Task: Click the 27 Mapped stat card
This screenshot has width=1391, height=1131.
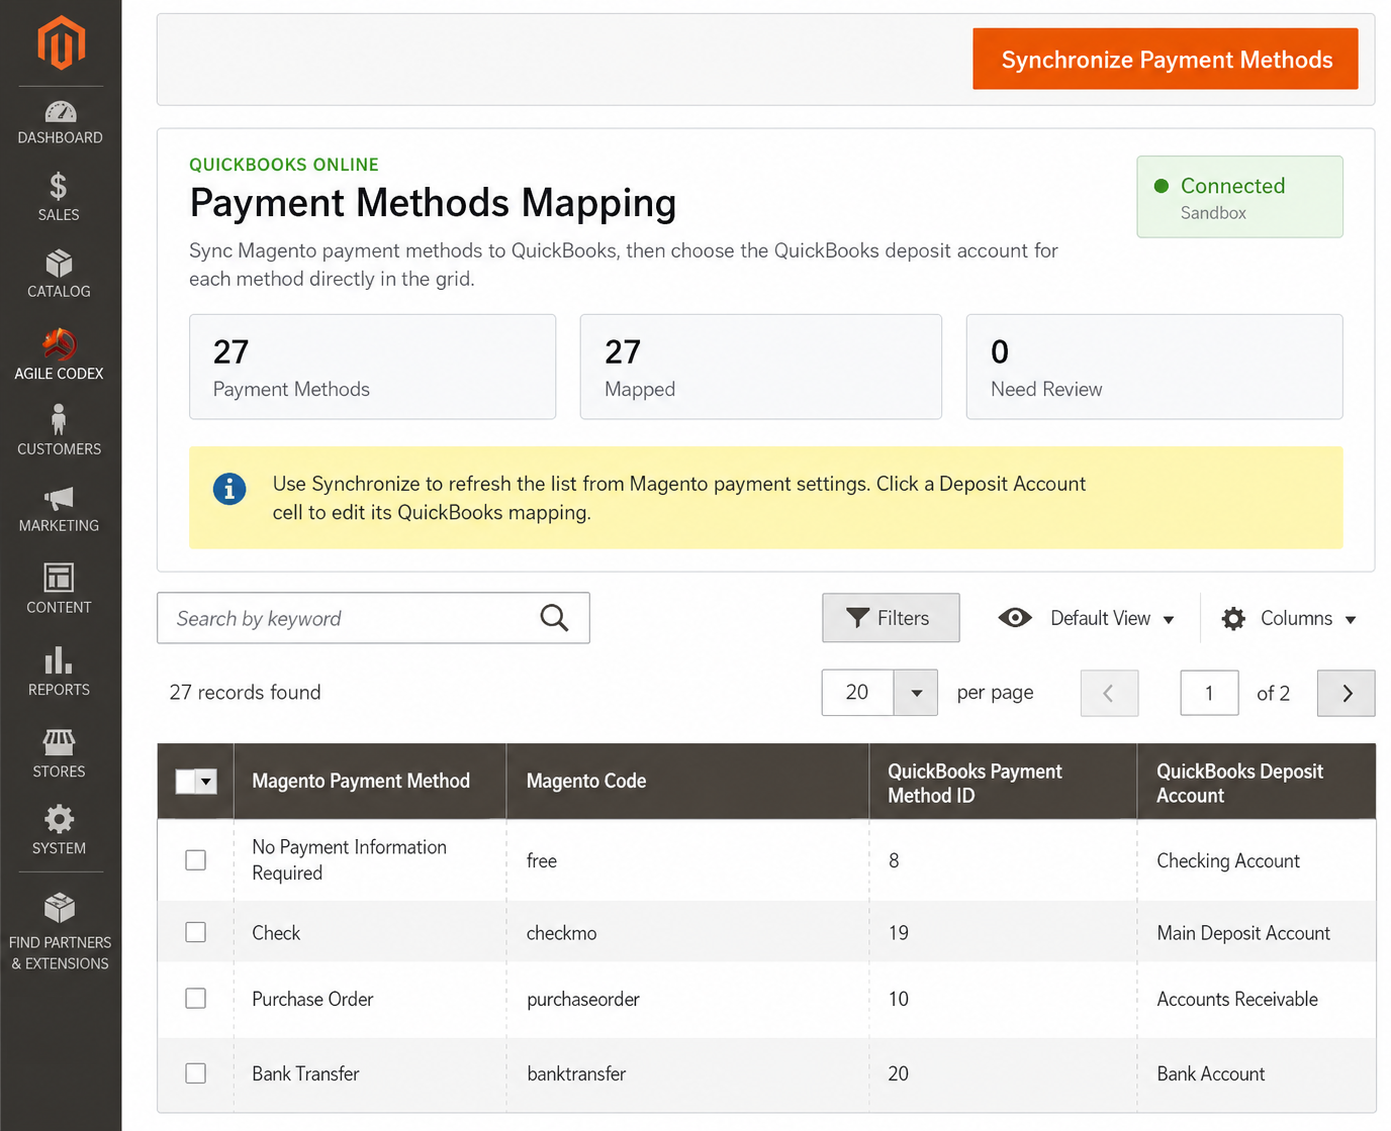Action: (x=761, y=367)
